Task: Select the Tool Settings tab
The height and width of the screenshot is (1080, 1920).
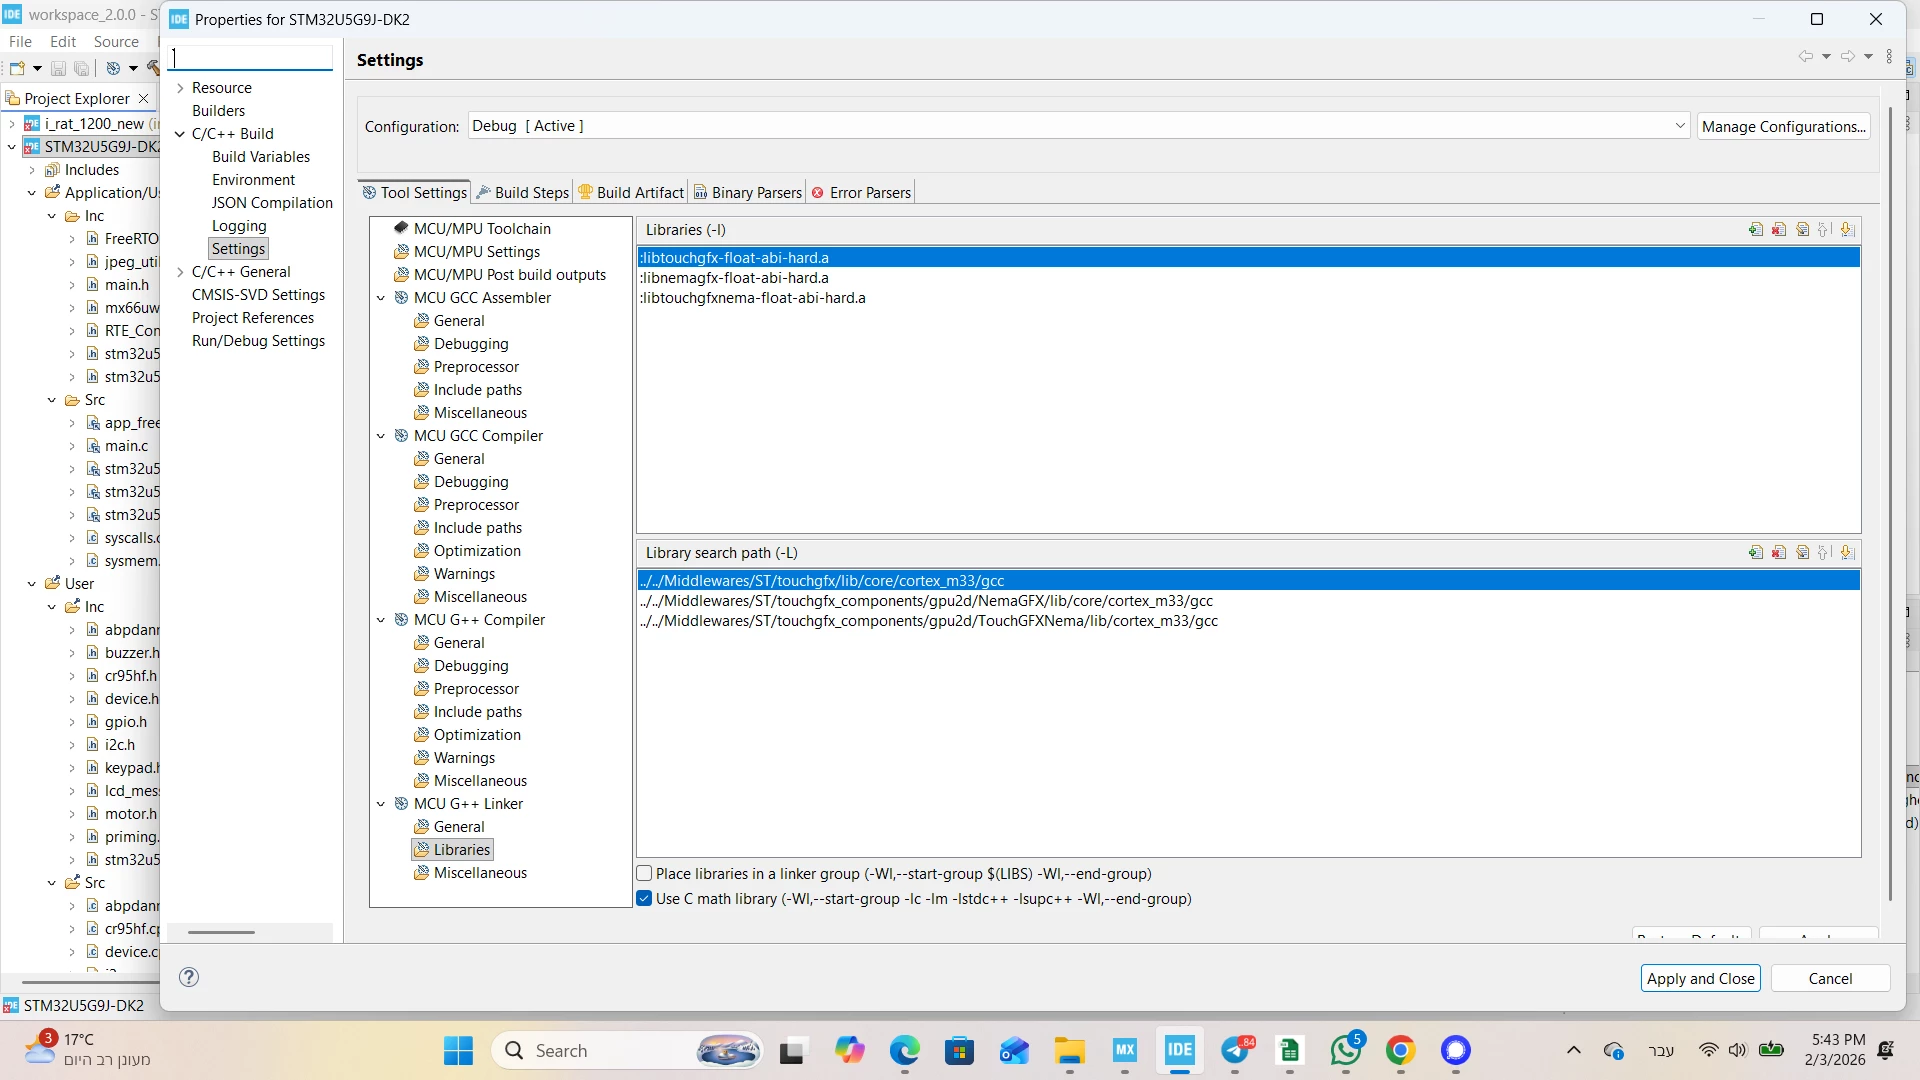Action: point(414,193)
